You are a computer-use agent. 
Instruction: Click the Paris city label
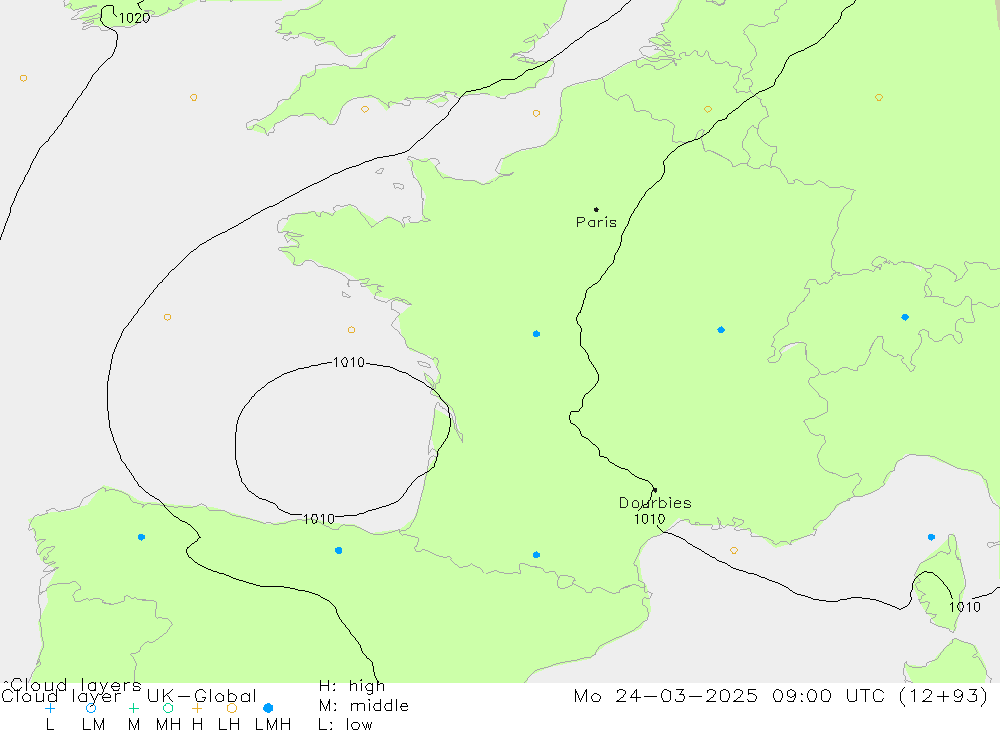point(596,222)
